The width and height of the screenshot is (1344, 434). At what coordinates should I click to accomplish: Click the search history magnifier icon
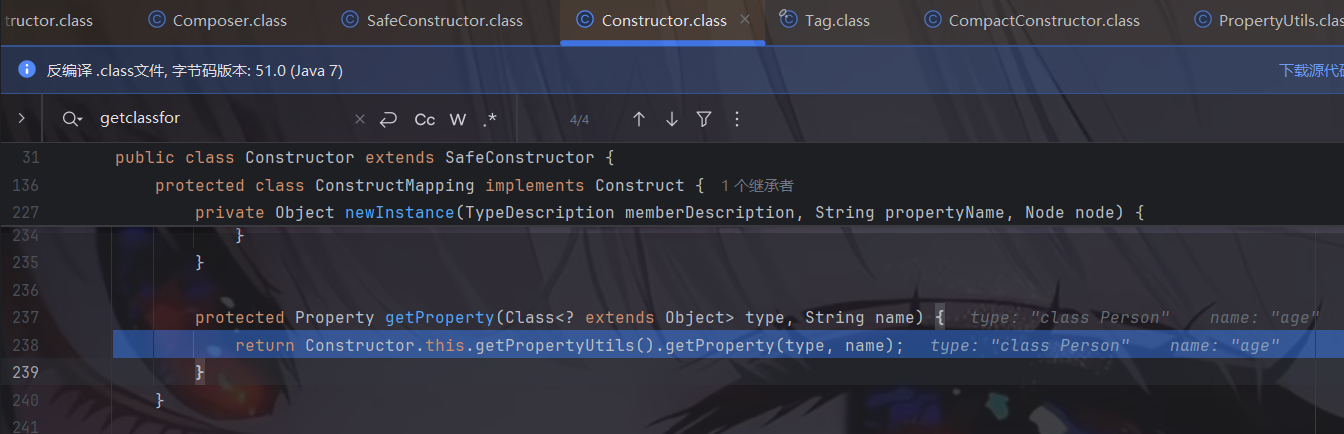pyautogui.click(x=72, y=119)
